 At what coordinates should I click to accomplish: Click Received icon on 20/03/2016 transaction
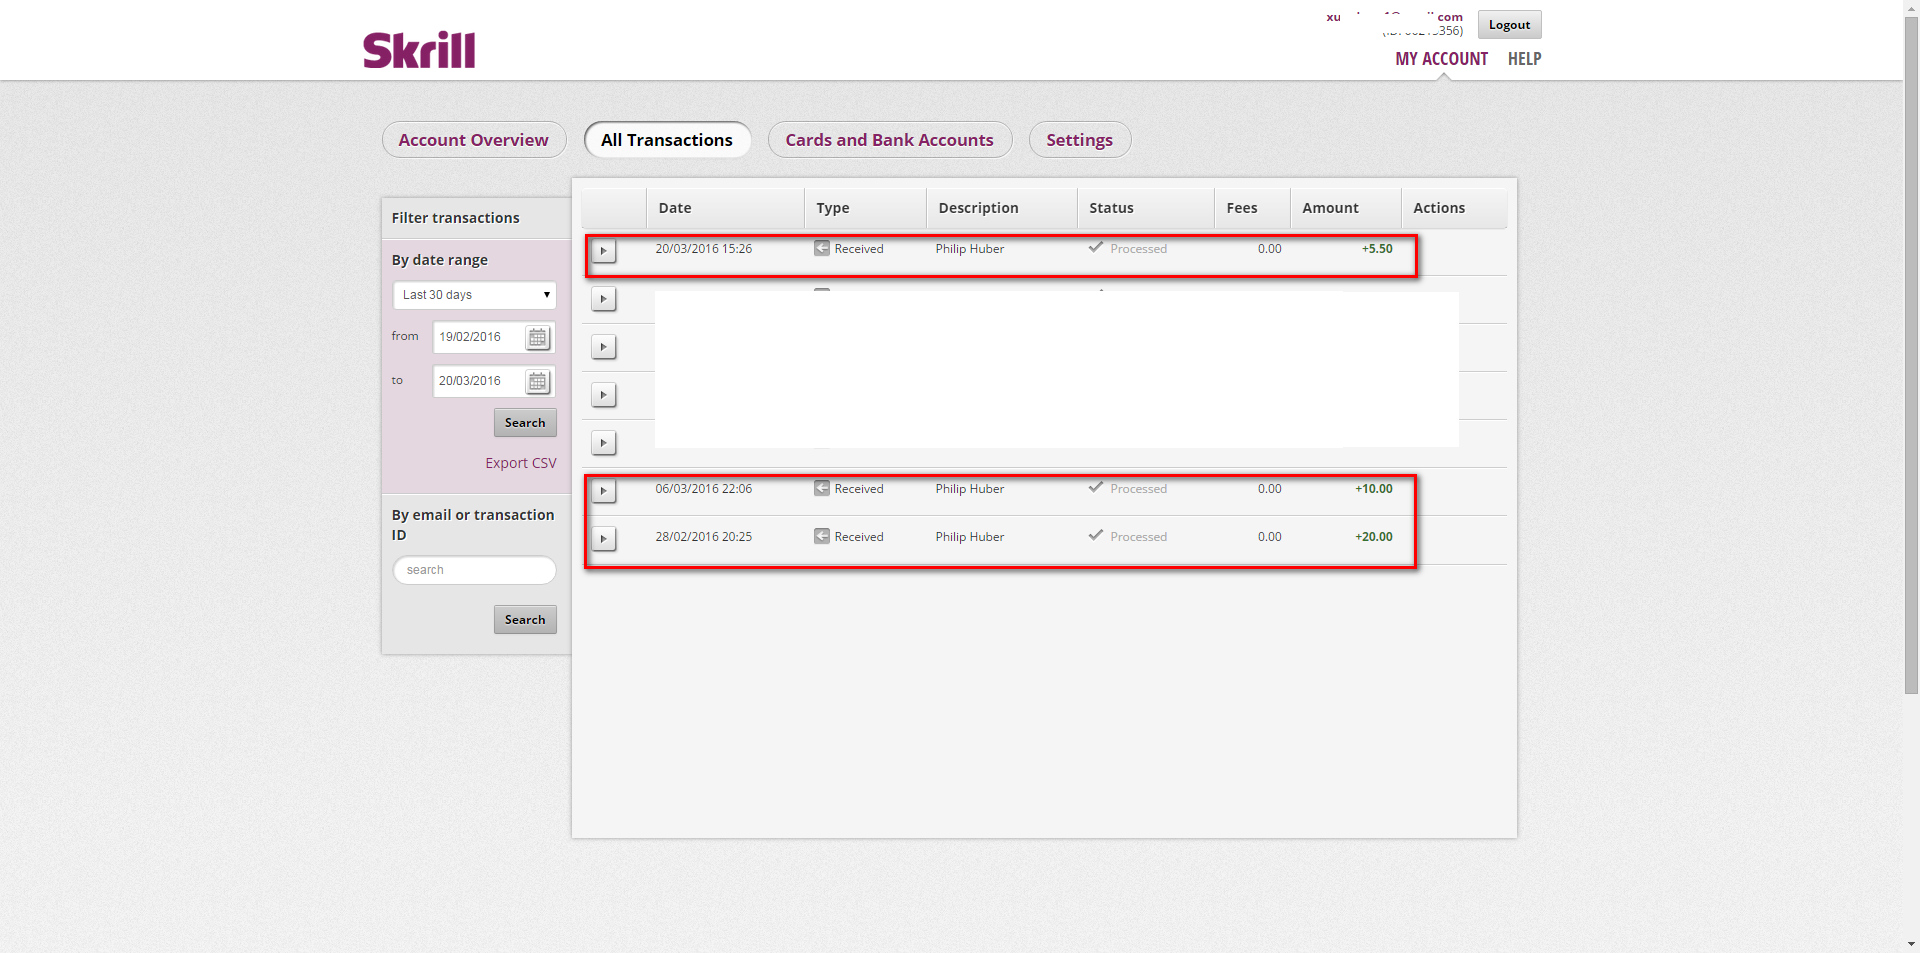point(822,248)
